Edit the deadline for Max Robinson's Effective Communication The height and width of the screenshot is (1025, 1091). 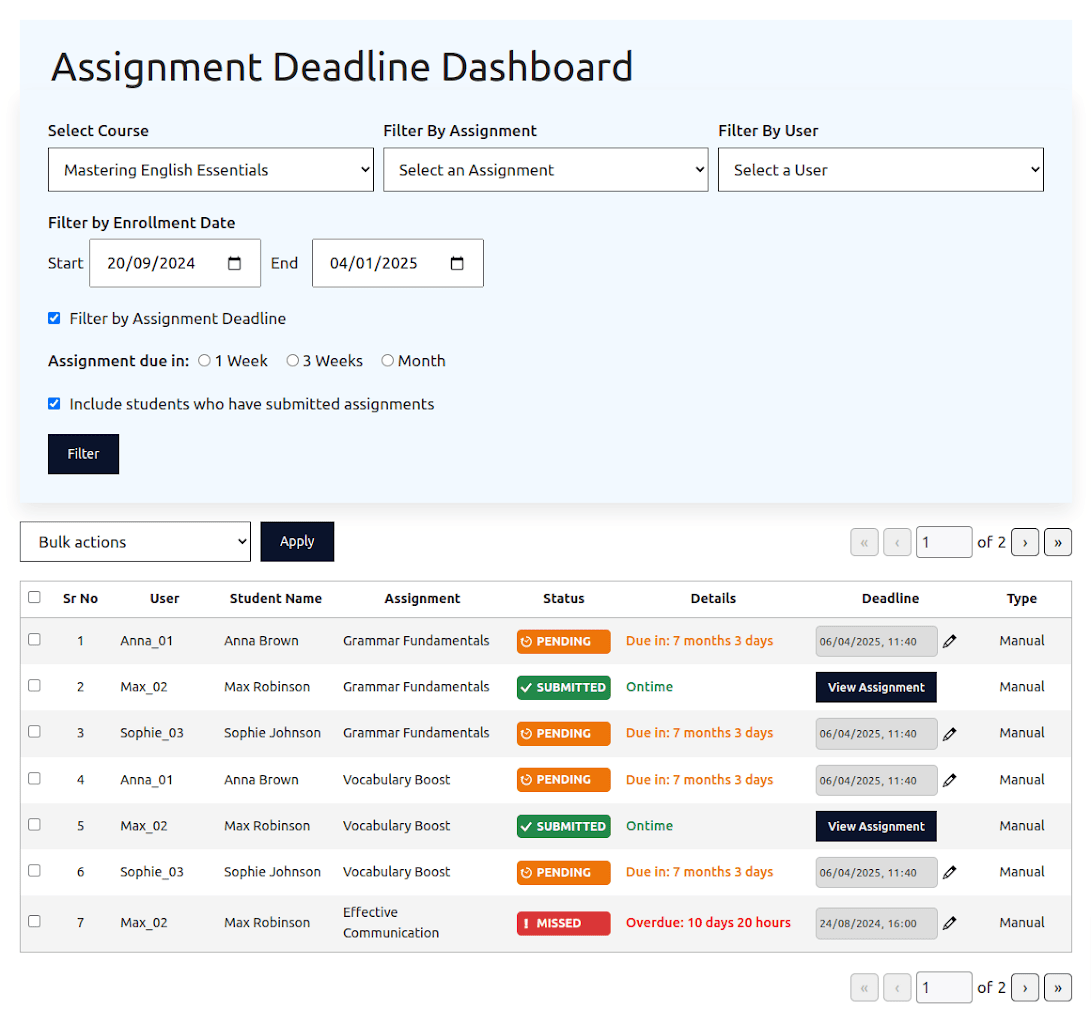coord(949,923)
